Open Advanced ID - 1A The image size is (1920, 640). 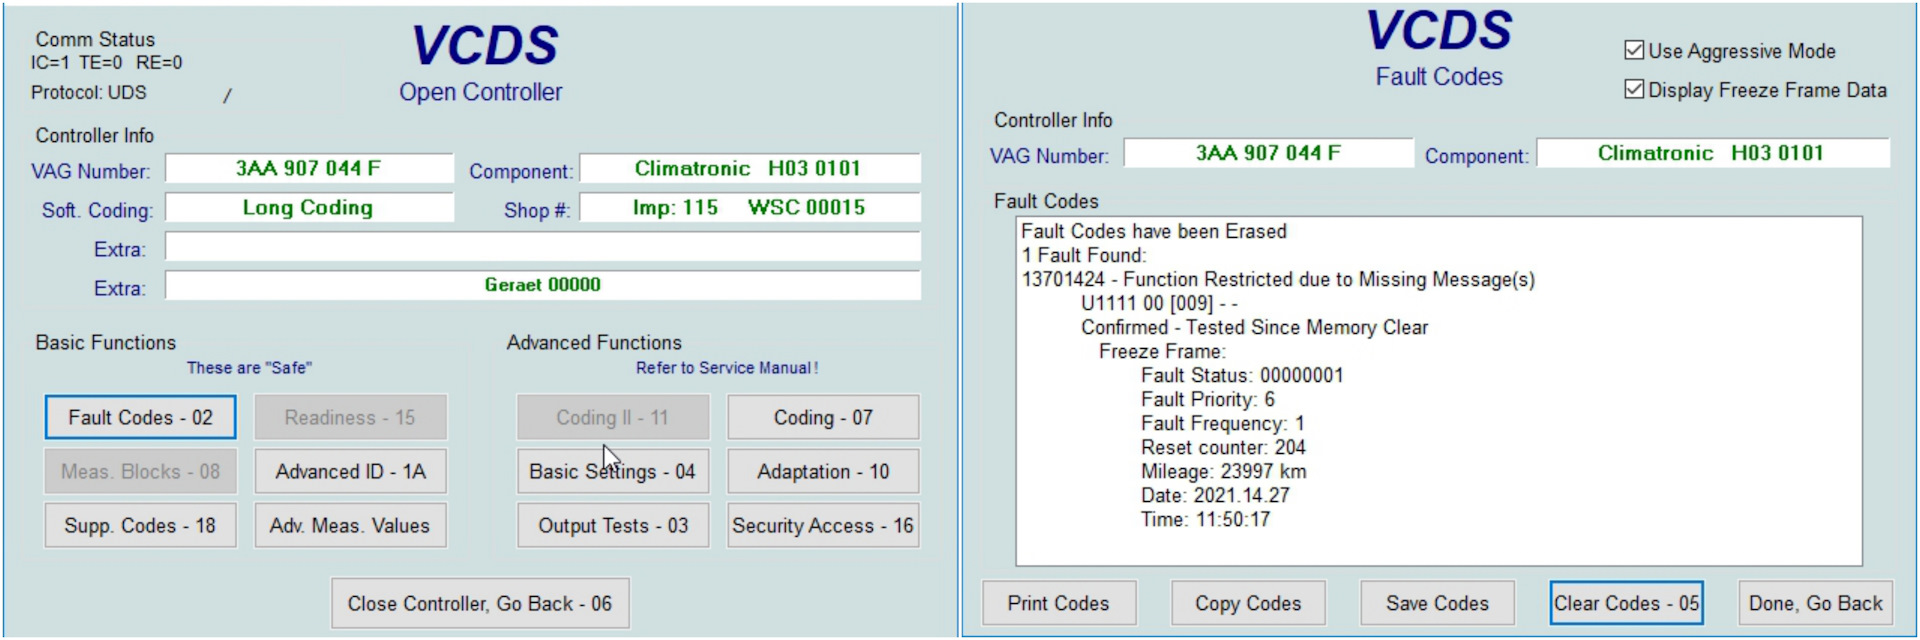tap(350, 471)
